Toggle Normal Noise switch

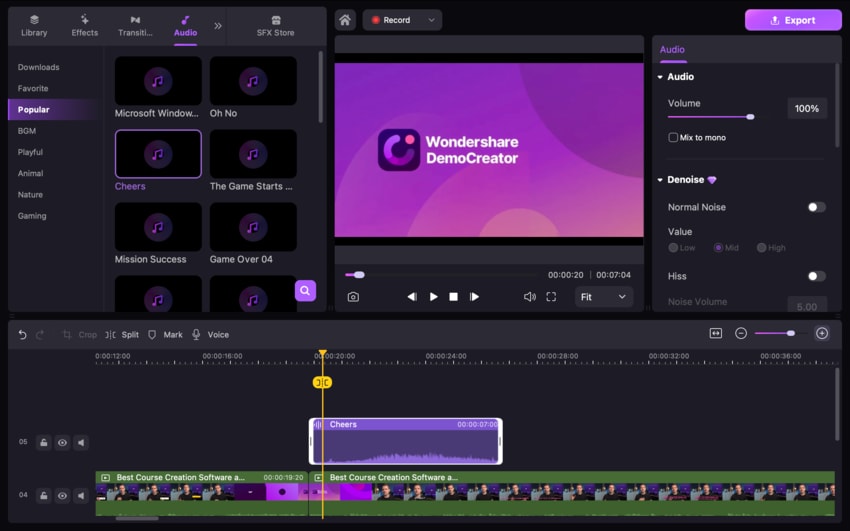pyautogui.click(x=816, y=207)
